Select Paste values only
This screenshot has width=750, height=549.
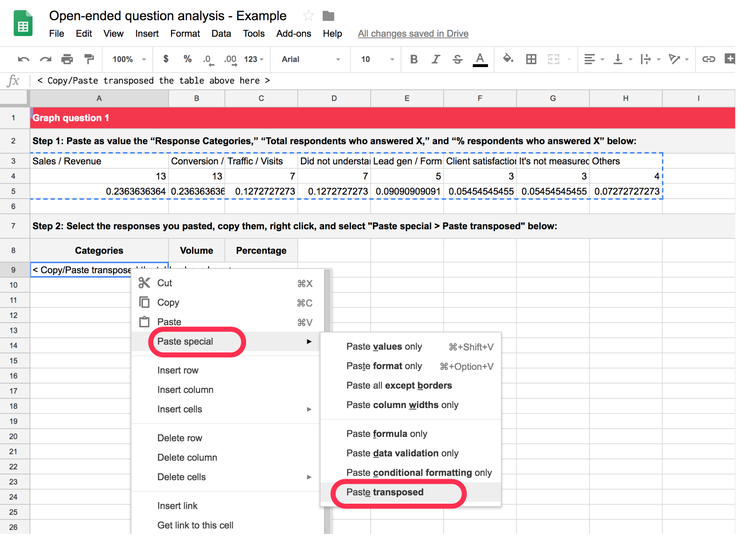[x=411, y=347]
